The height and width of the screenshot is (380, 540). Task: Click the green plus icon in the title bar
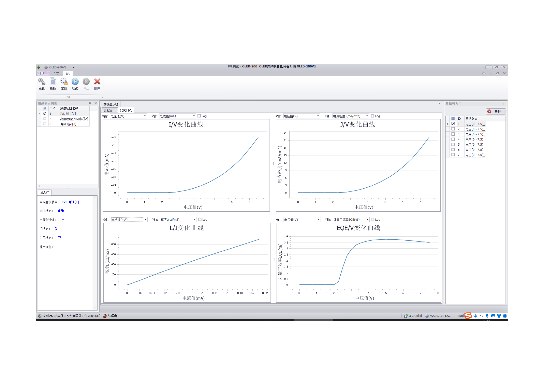[x=39, y=67]
